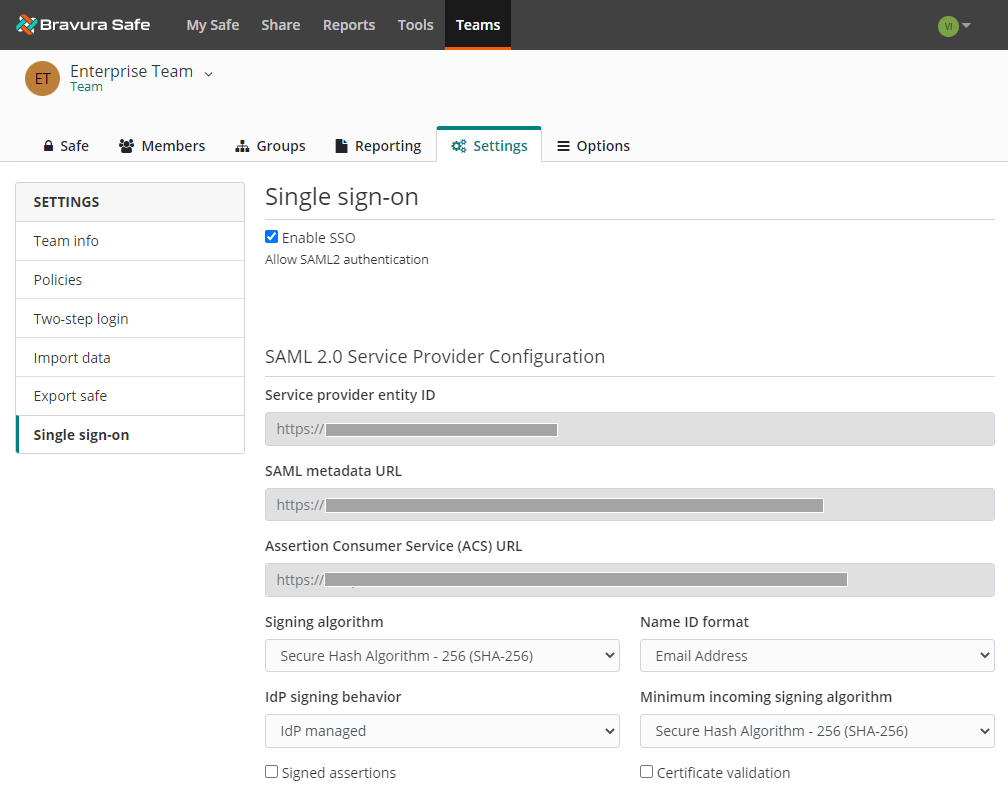This screenshot has width=1008, height=797.
Task: Click the Enterprise Team ET avatar
Action: coord(42,78)
